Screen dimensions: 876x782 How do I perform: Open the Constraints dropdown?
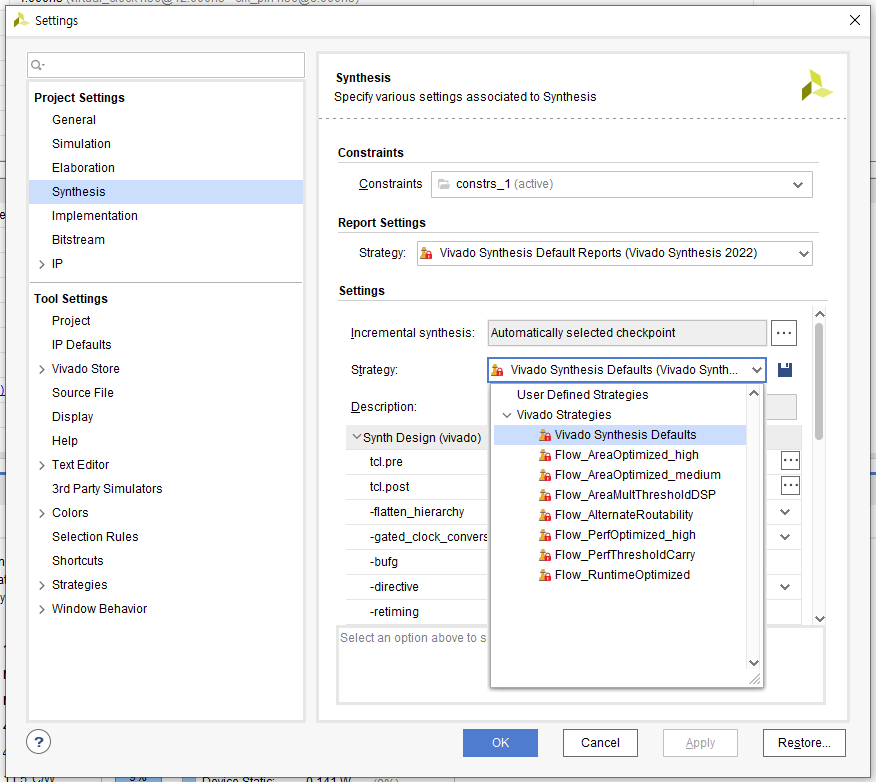798,184
